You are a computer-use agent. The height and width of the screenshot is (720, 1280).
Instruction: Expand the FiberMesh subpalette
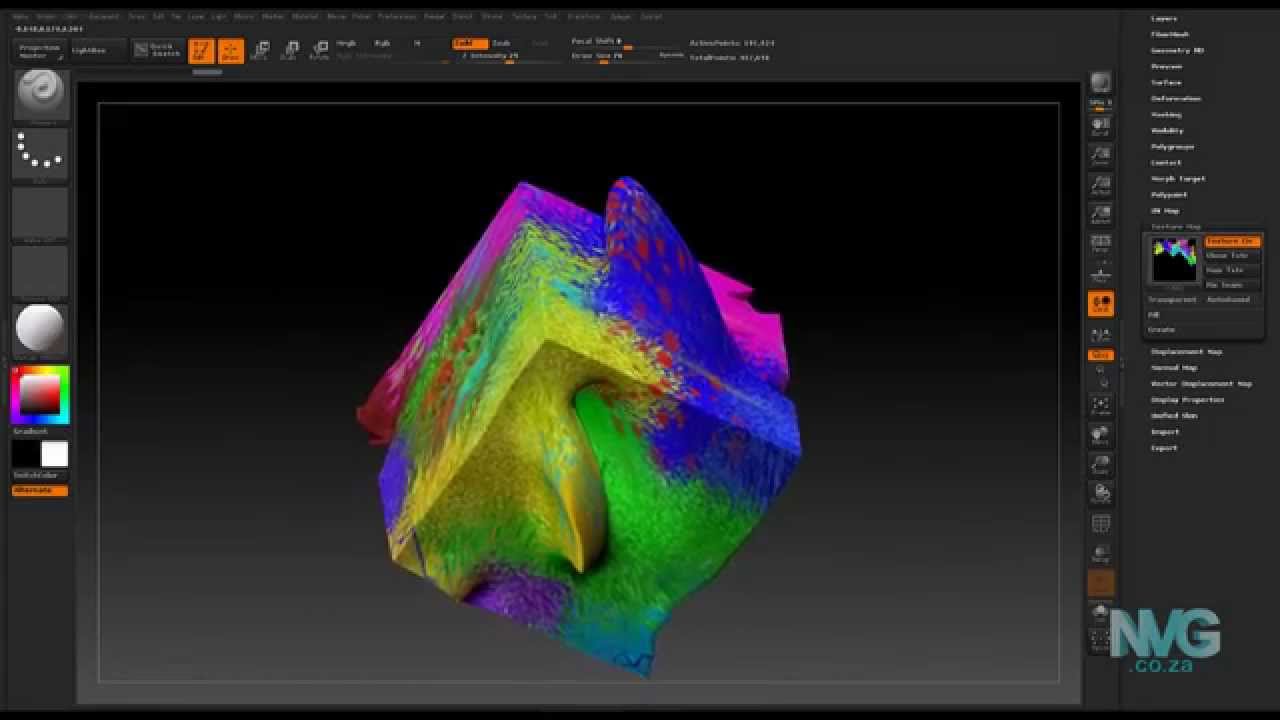point(1170,35)
